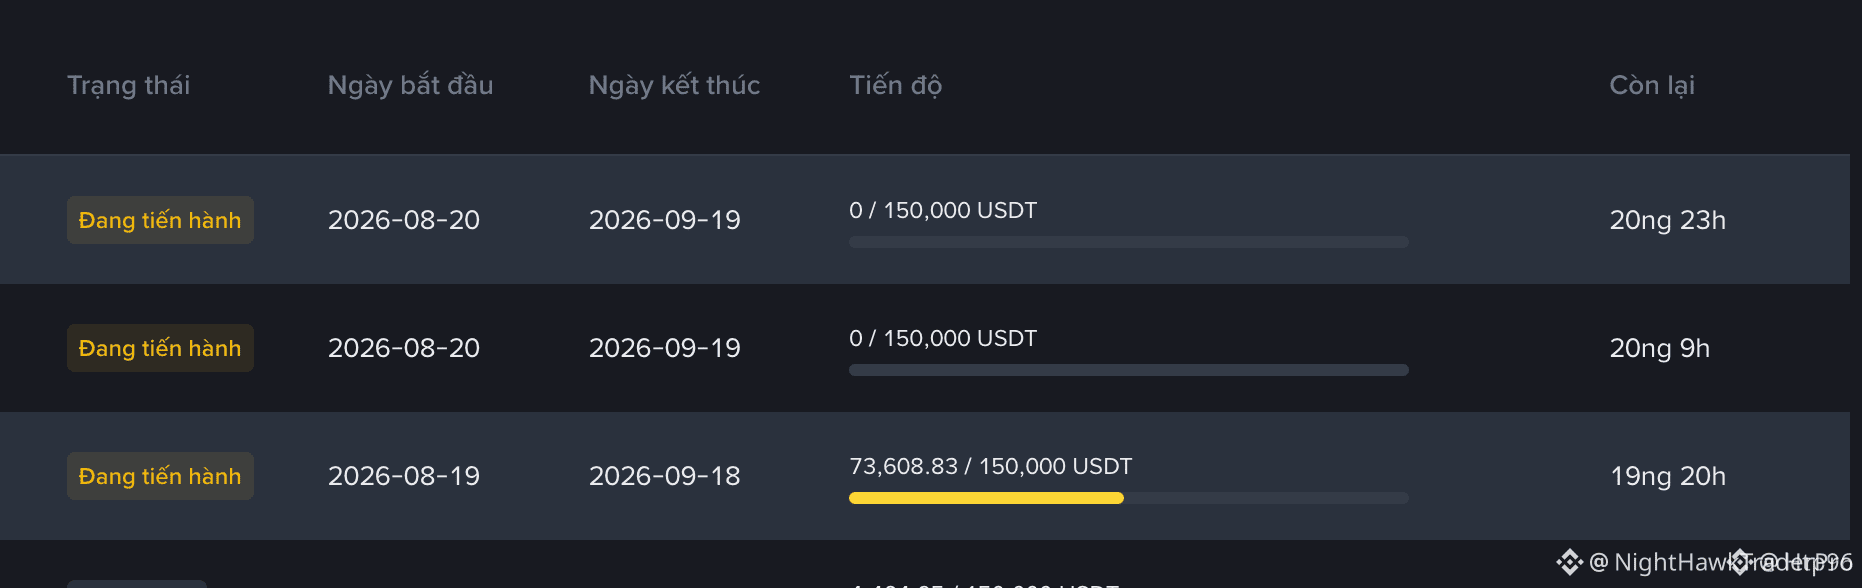Click the start date 2026-08-19
Image resolution: width=1862 pixels, height=588 pixels.
[404, 476]
